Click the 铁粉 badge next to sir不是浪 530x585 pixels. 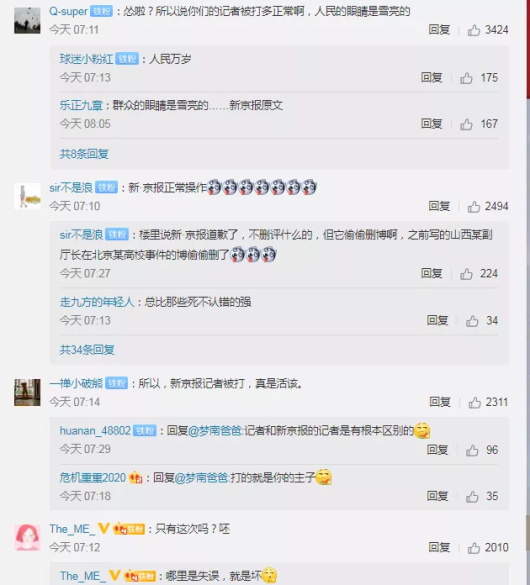coord(107,187)
